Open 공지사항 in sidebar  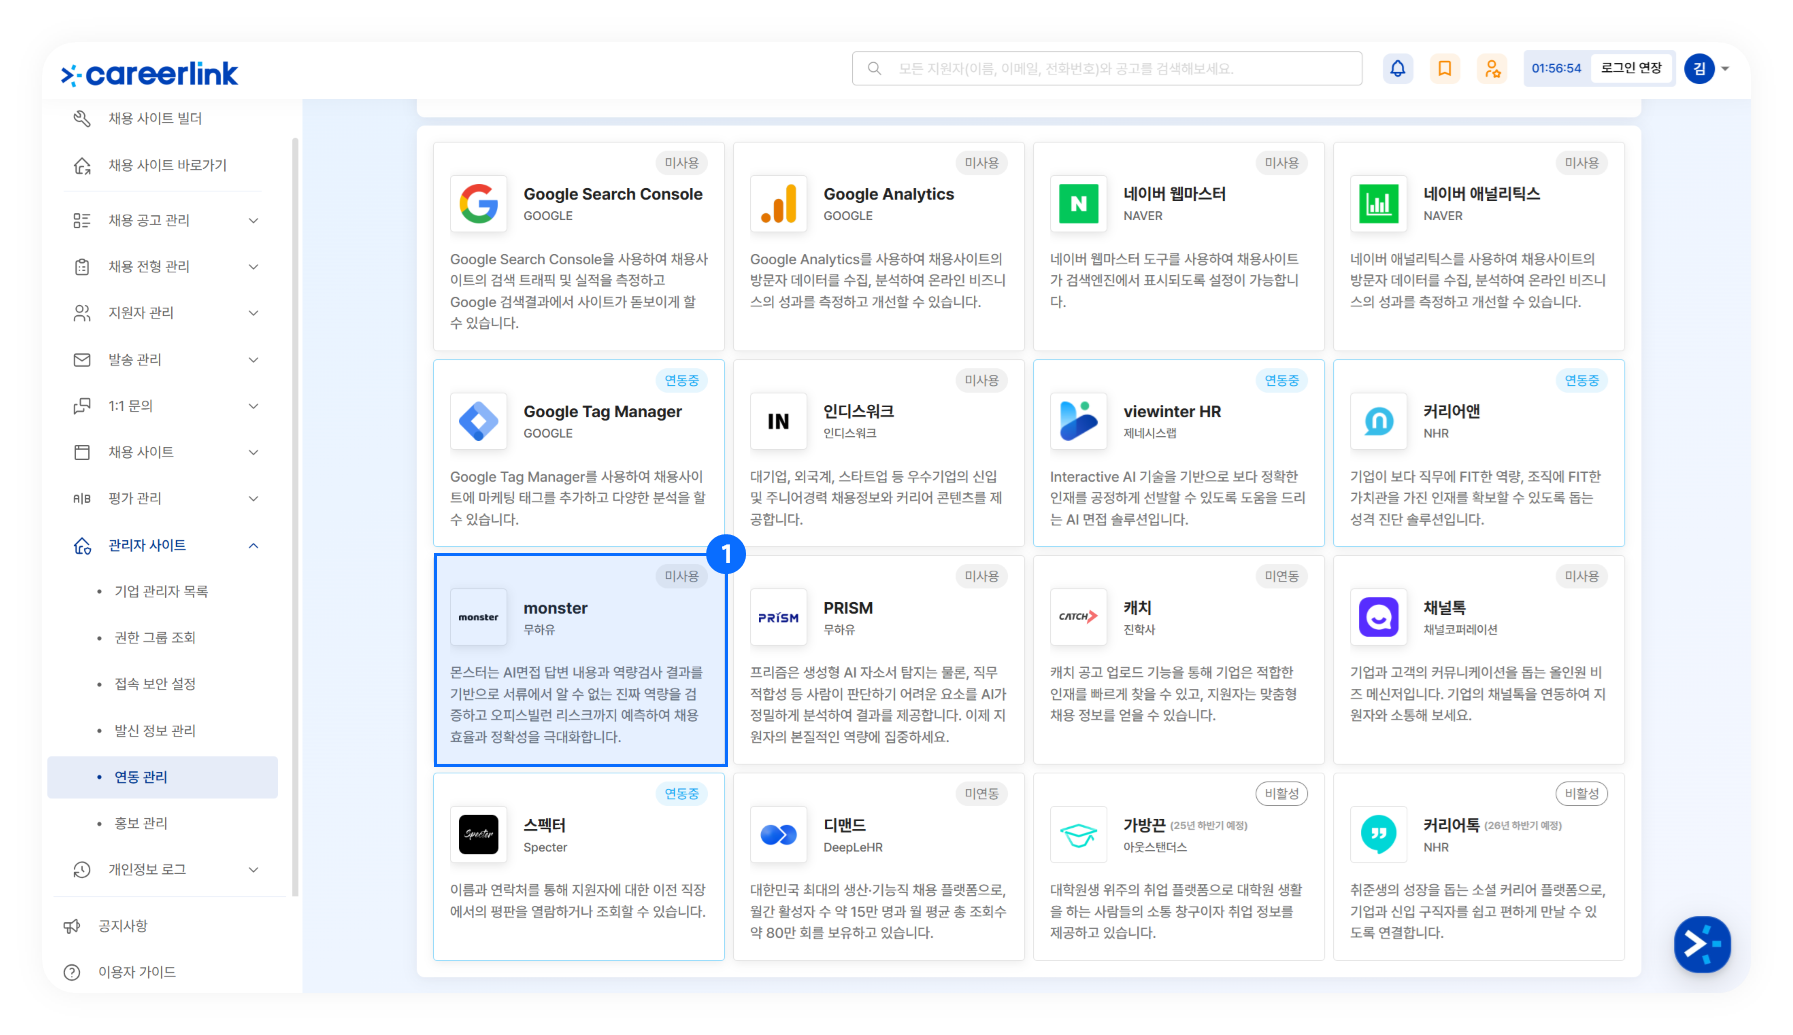tap(123, 926)
